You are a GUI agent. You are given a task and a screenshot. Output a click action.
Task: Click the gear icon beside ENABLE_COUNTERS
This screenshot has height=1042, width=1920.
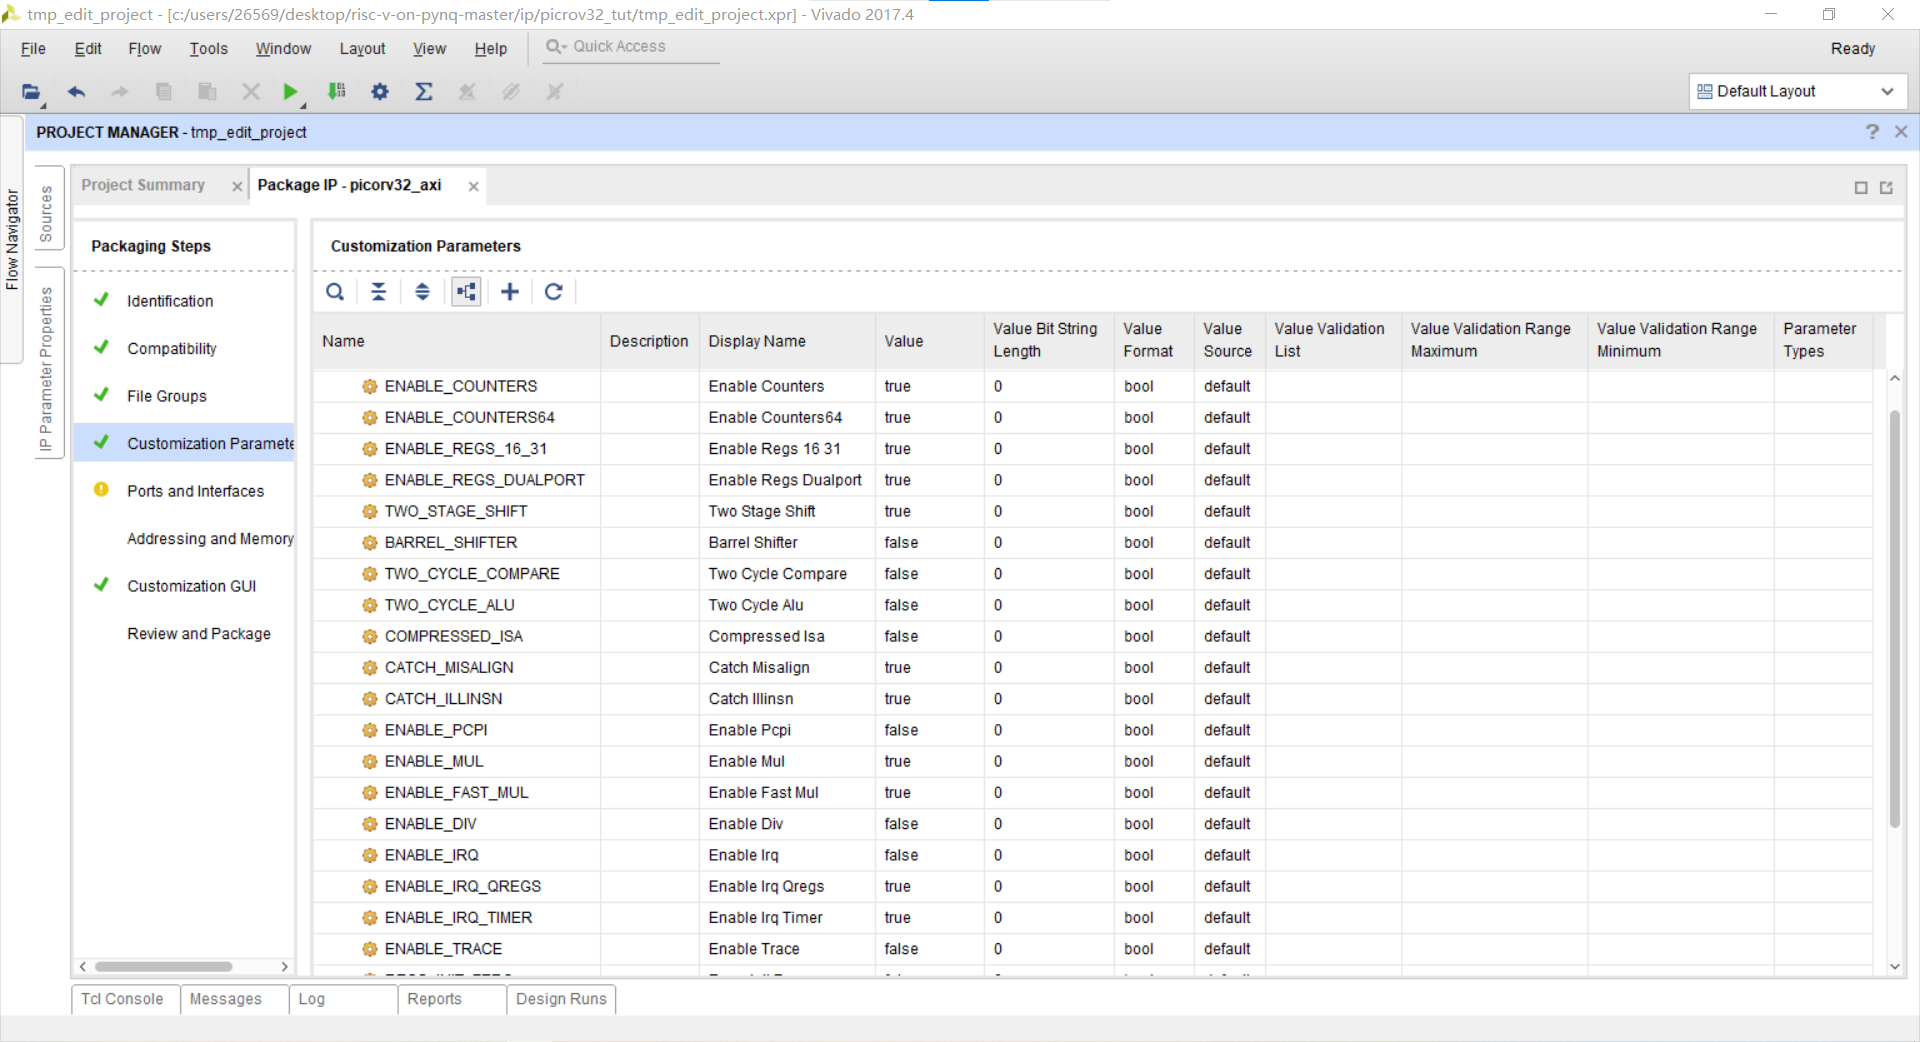click(x=370, y=387)
